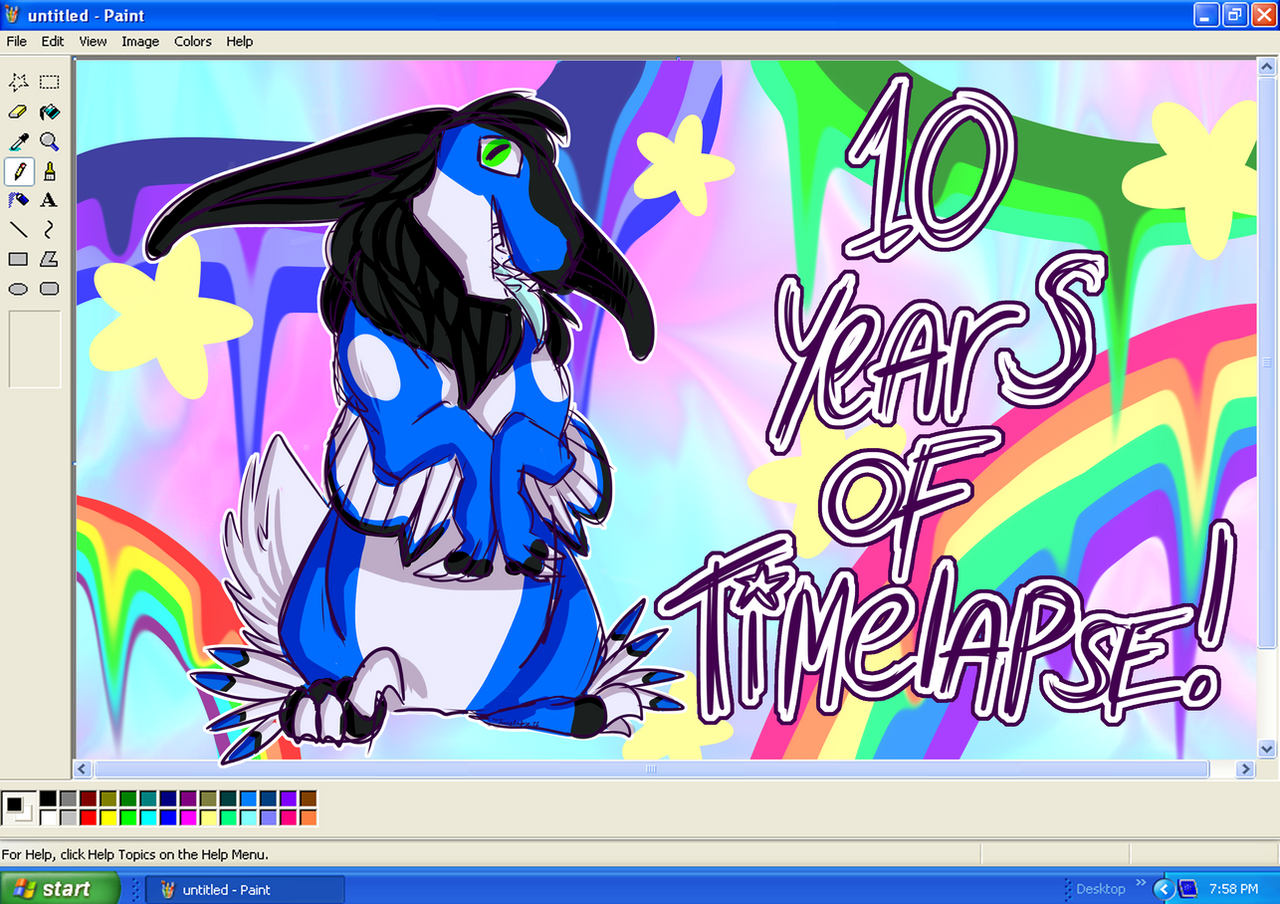The width and height of the screenshot is (1280, 904).
Task: Select the Pick Color eyedropper tool
Action: click(x=18, y=142)
